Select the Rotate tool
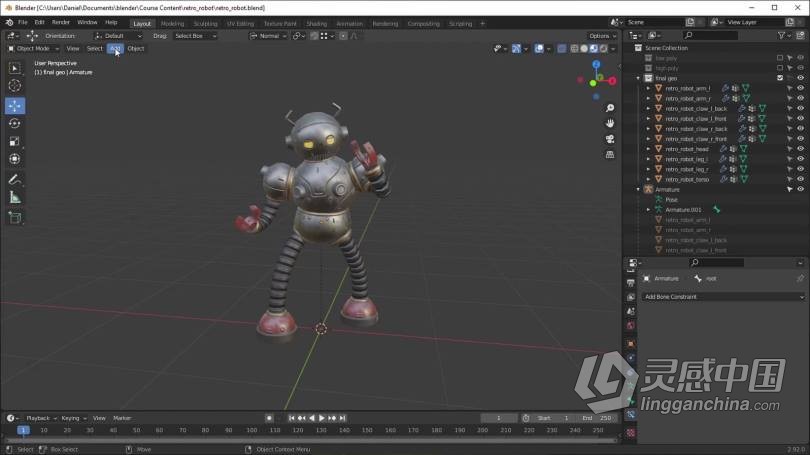810x455 pixels. click(14, 123)
